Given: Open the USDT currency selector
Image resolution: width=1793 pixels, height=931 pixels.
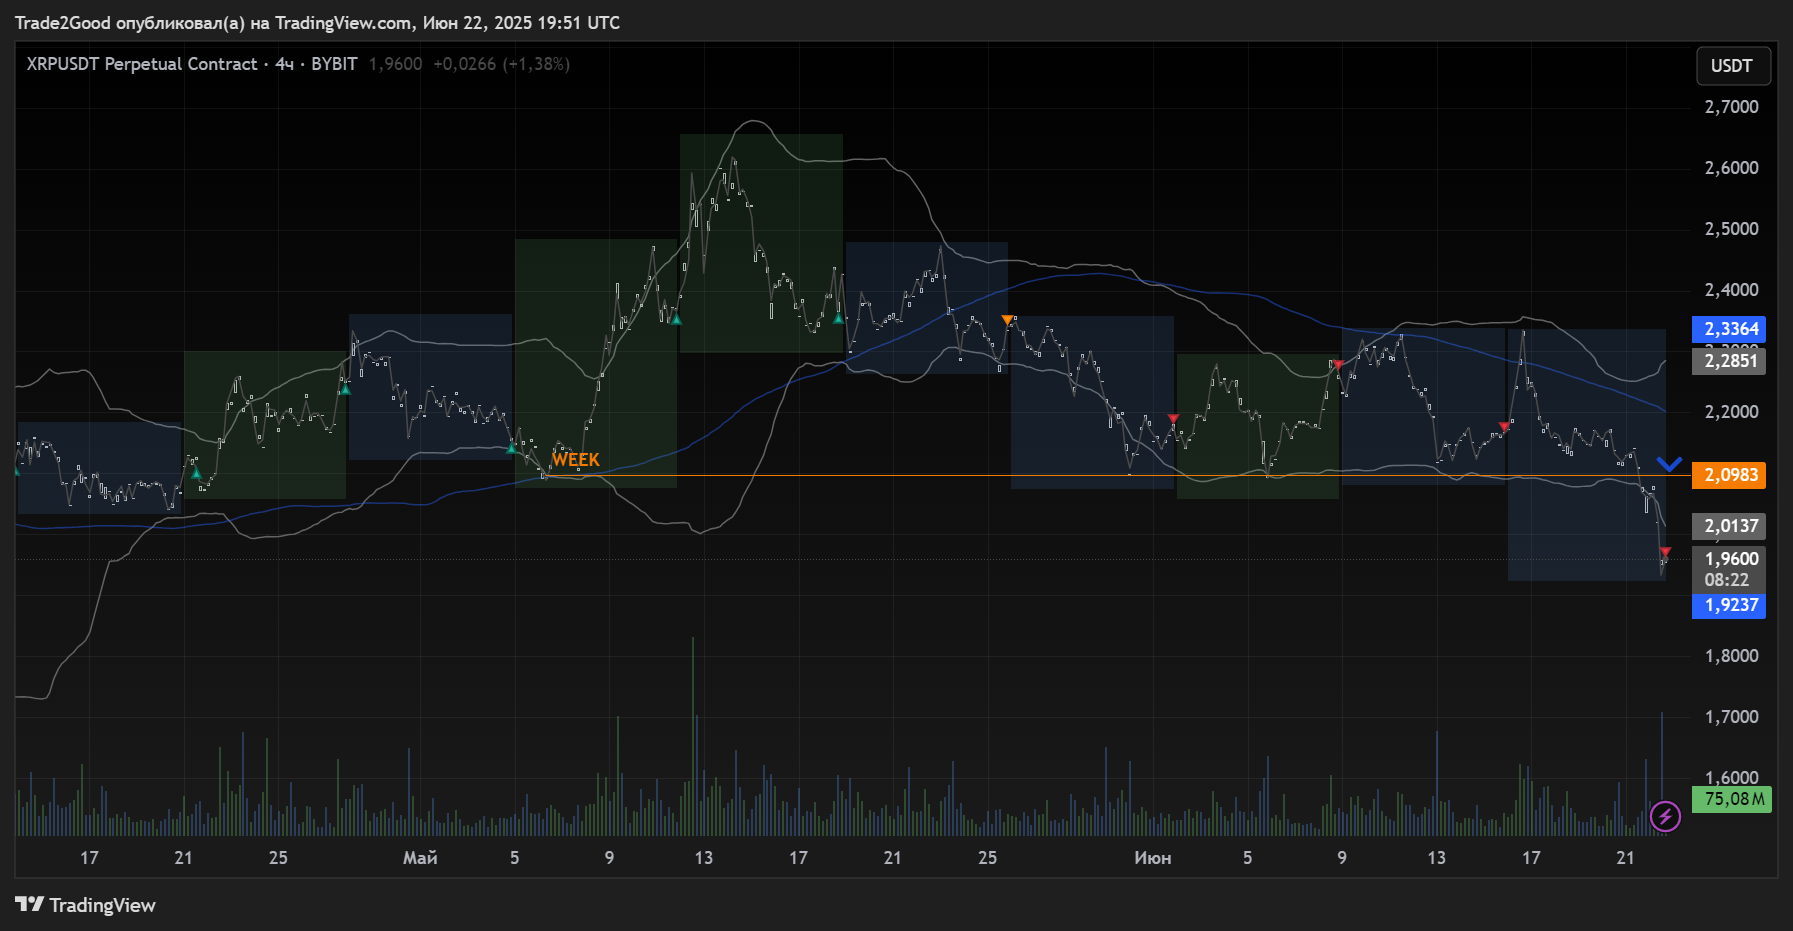Looking at the screenshot, I should [1732, 66].
